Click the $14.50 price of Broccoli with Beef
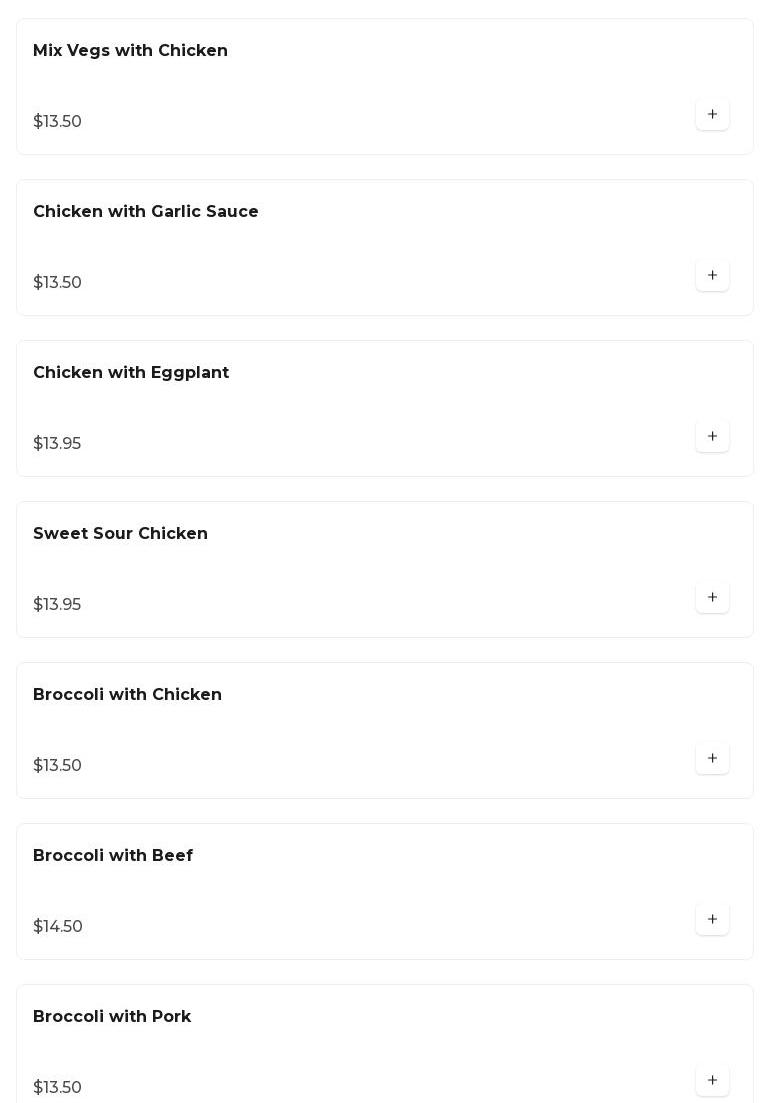Image resolution: width=770 pixels, height=1103 pixels. 58,927
